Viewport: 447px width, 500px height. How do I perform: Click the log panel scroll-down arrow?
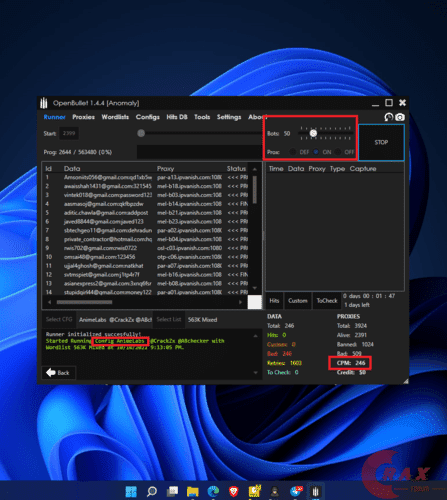pyautogui.click(x=255, y=373)
